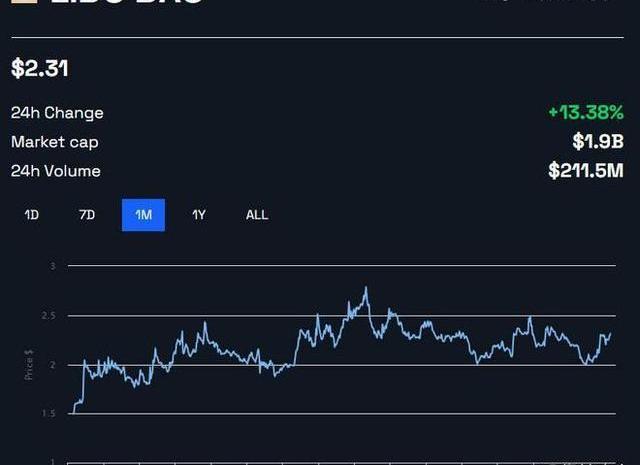Click the 2.5 label on the price axis
Screen dimensions: 640x465
pos(50,316)
